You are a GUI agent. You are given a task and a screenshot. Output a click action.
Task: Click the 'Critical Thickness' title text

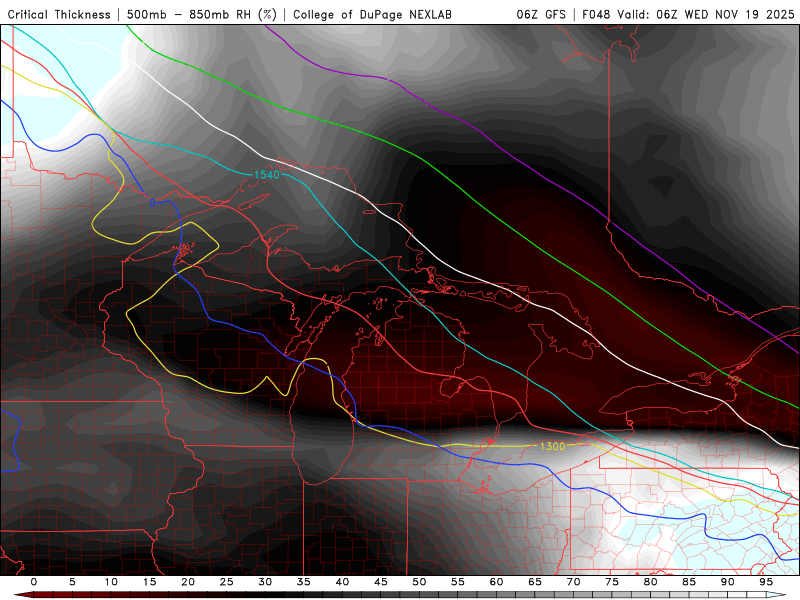pyautogui.click(x=59, y=15)
